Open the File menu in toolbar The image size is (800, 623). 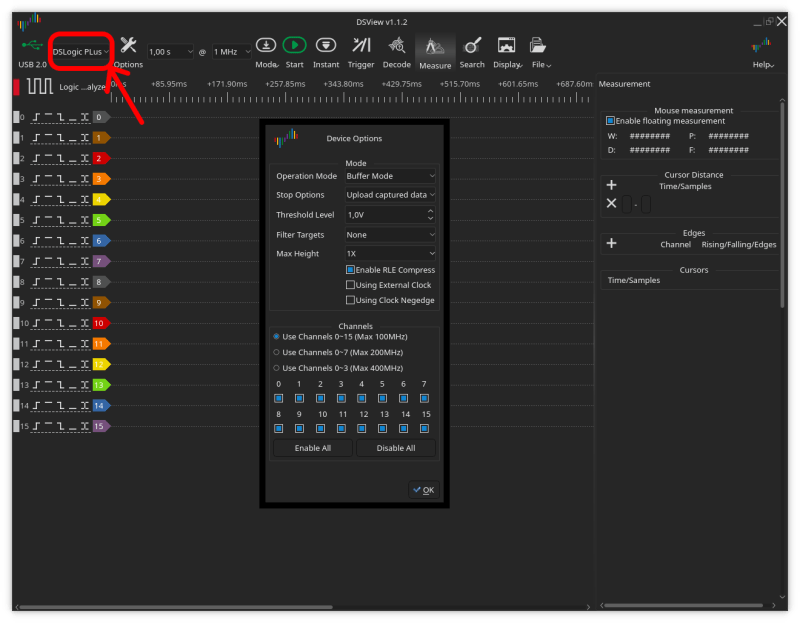tap(538, 44)
